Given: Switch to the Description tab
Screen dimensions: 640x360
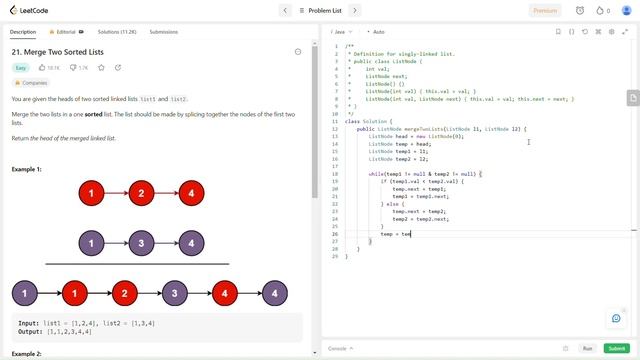Looking at the screenshot, I should [x=23, y=32].
